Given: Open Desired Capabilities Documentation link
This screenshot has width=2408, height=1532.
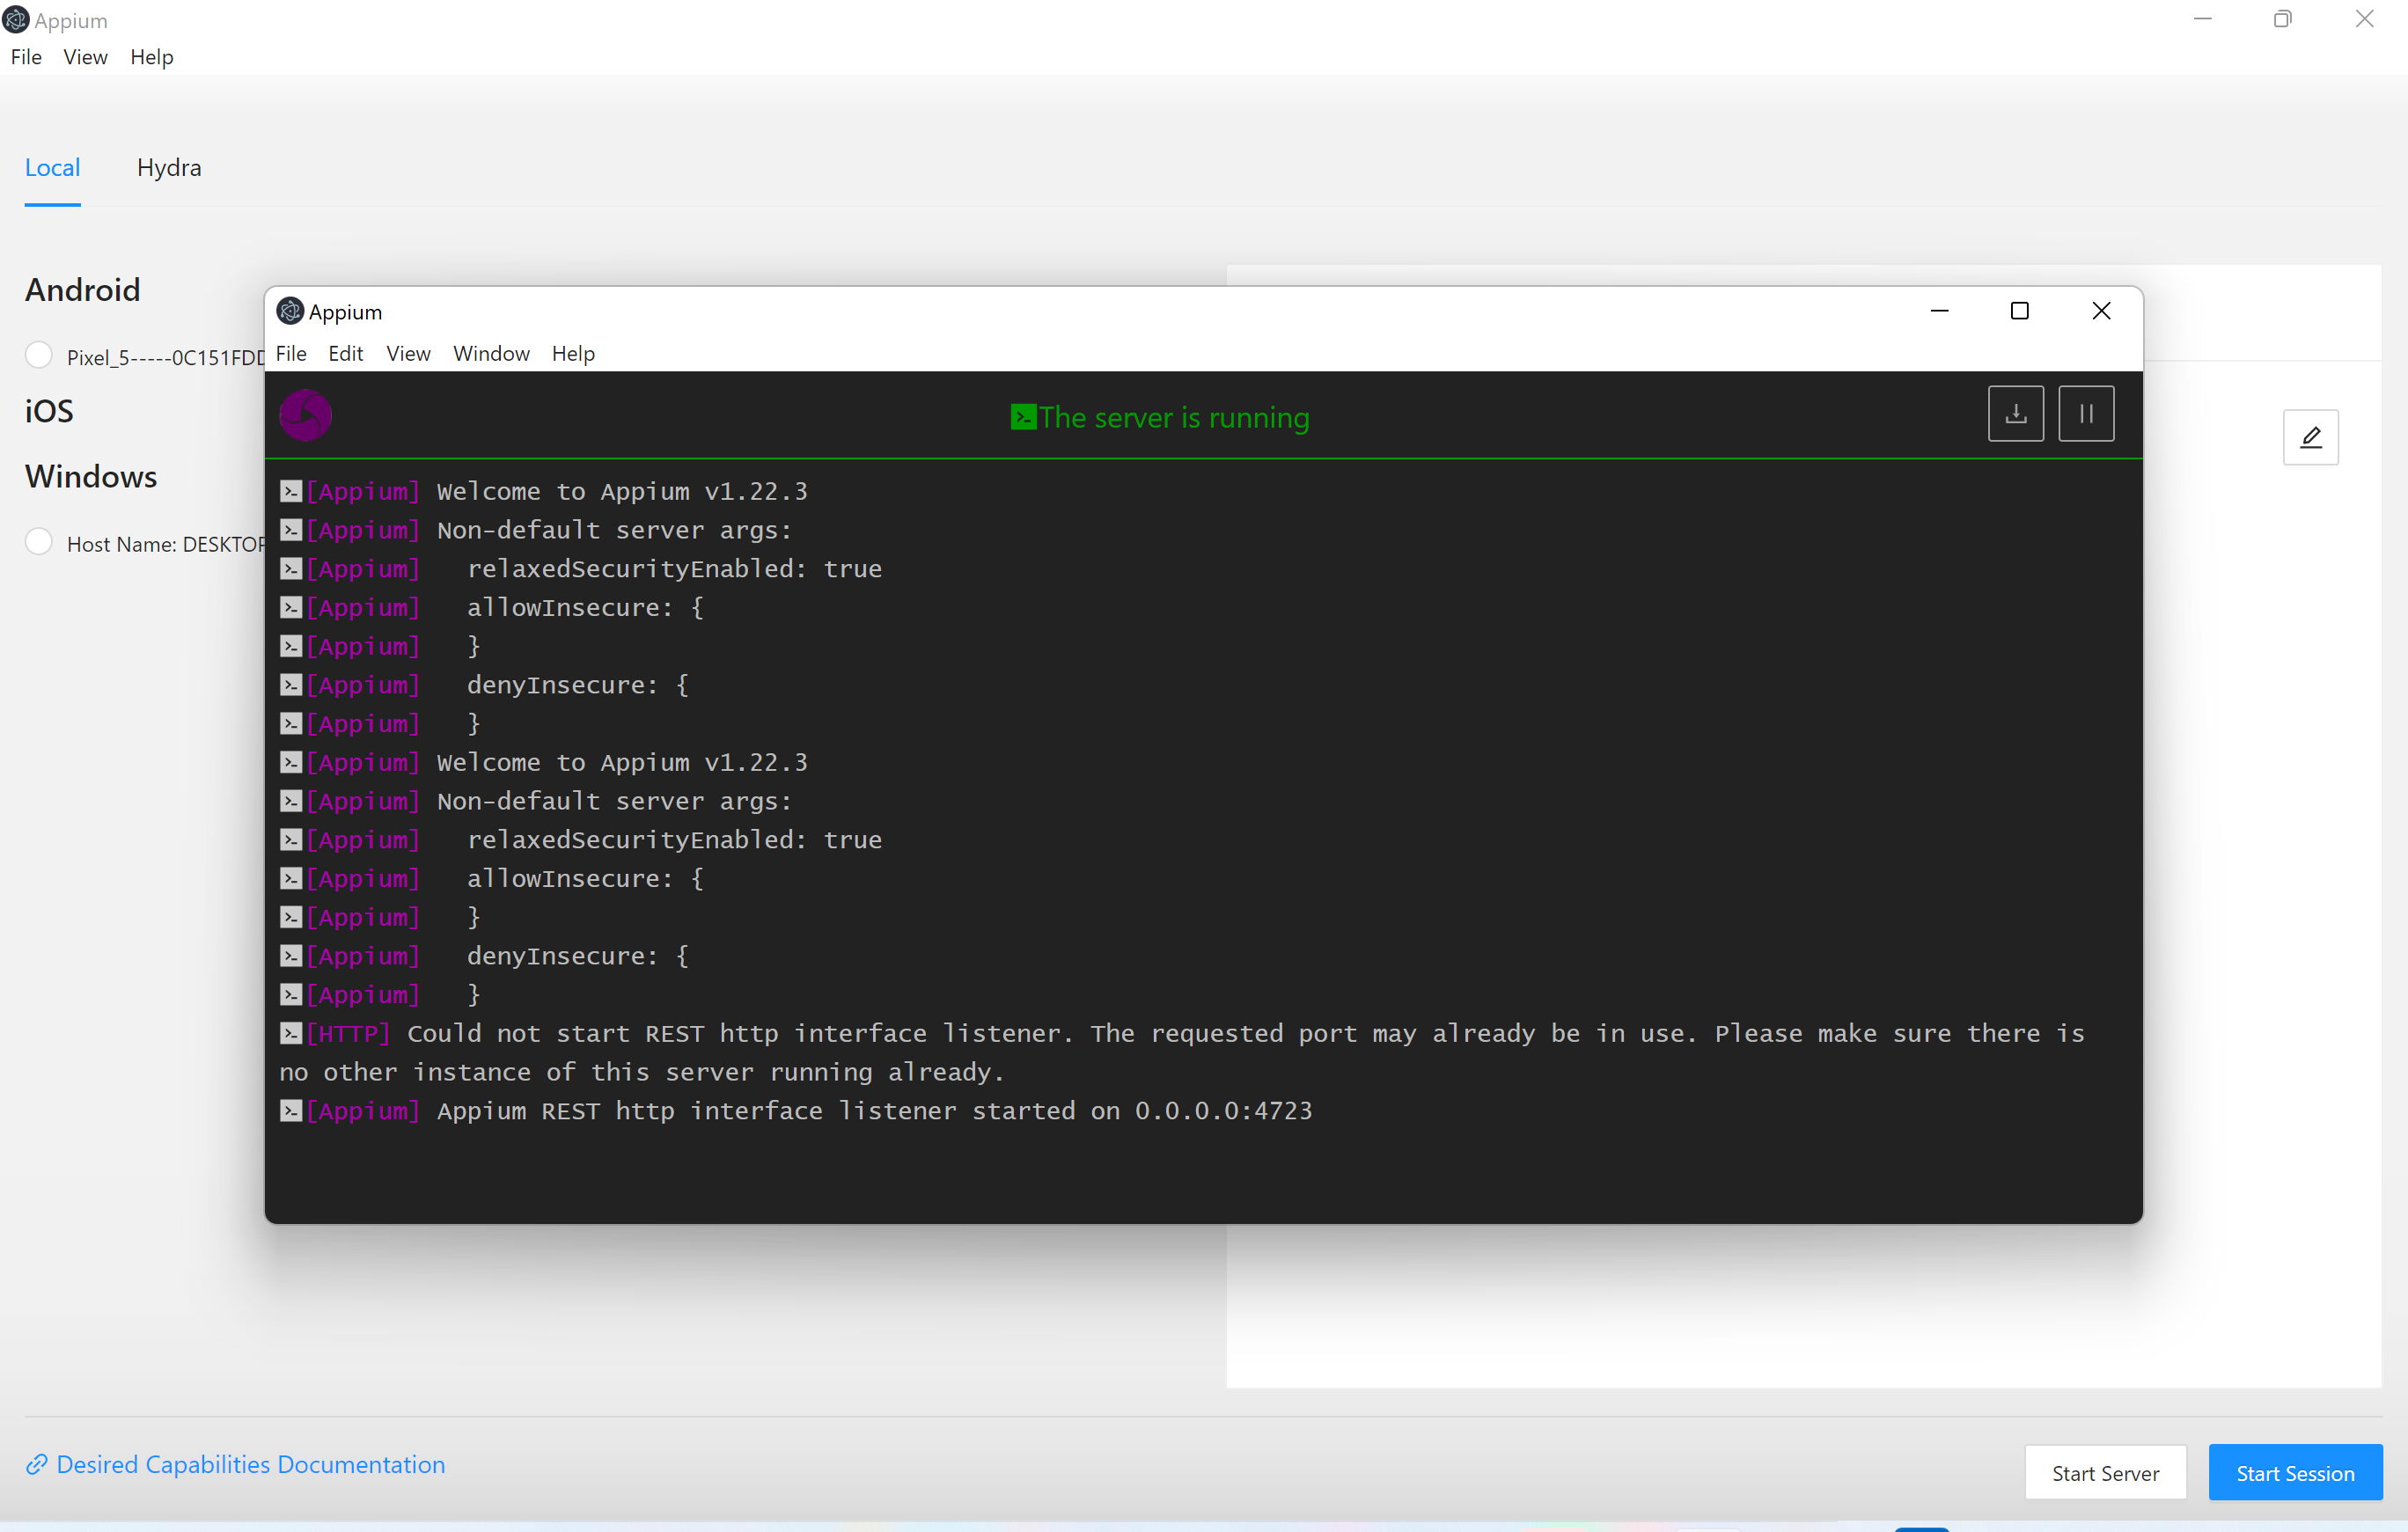Looking at the screenshot, I should click(250, 1464).
